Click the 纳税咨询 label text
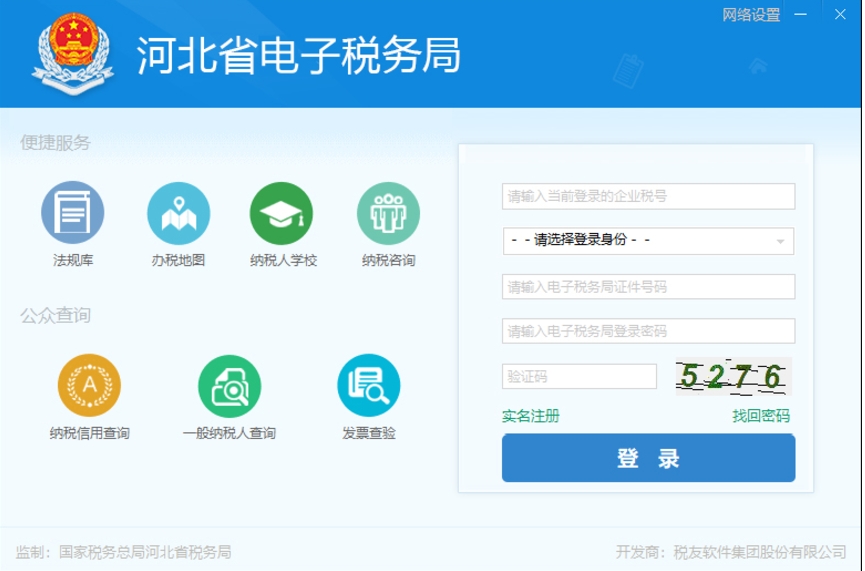The height and width of the screenshot is (571, 865). pos(388,260)
